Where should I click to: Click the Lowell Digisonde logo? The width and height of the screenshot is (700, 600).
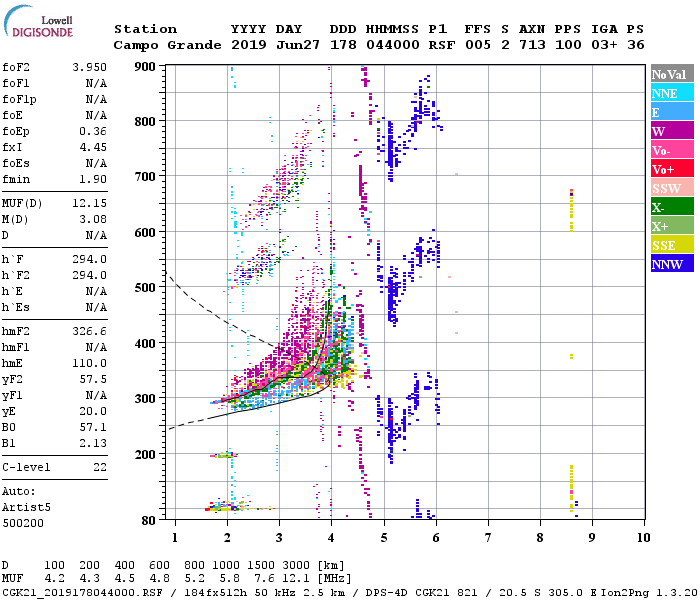coord(38,21)
